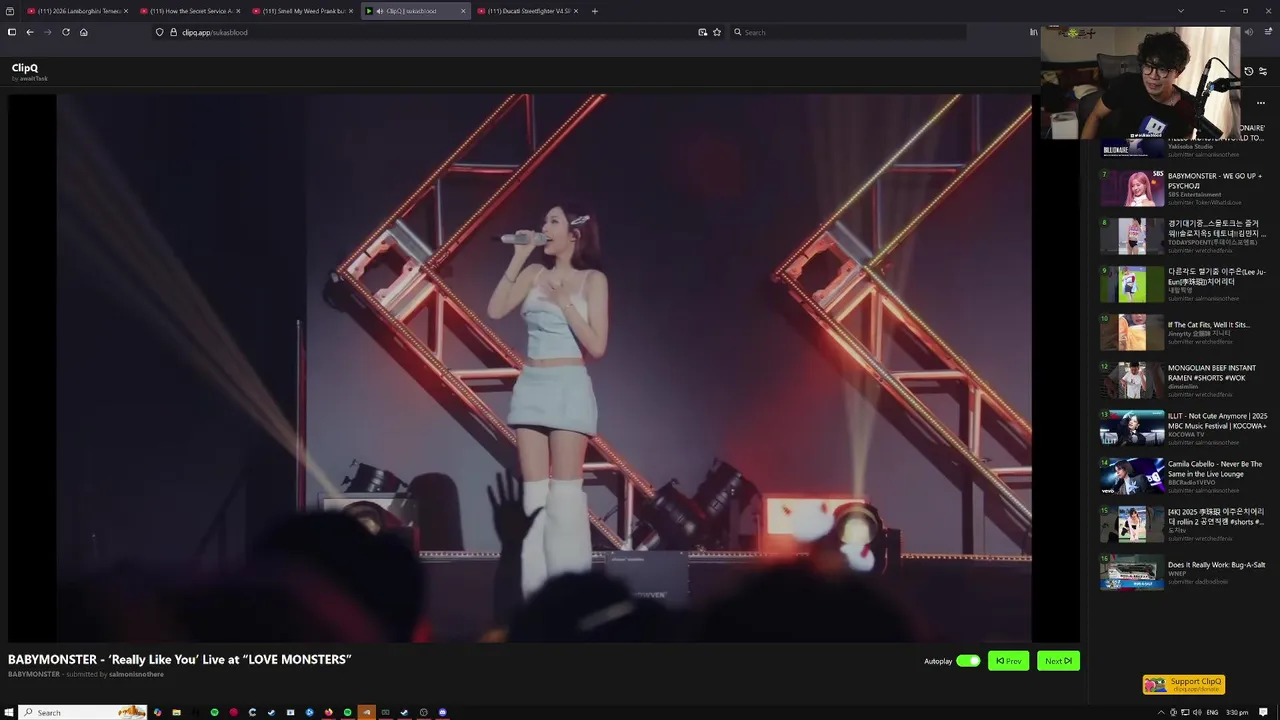
Task: Click the picture-in-picture icon in address bar
Action: 702,32
